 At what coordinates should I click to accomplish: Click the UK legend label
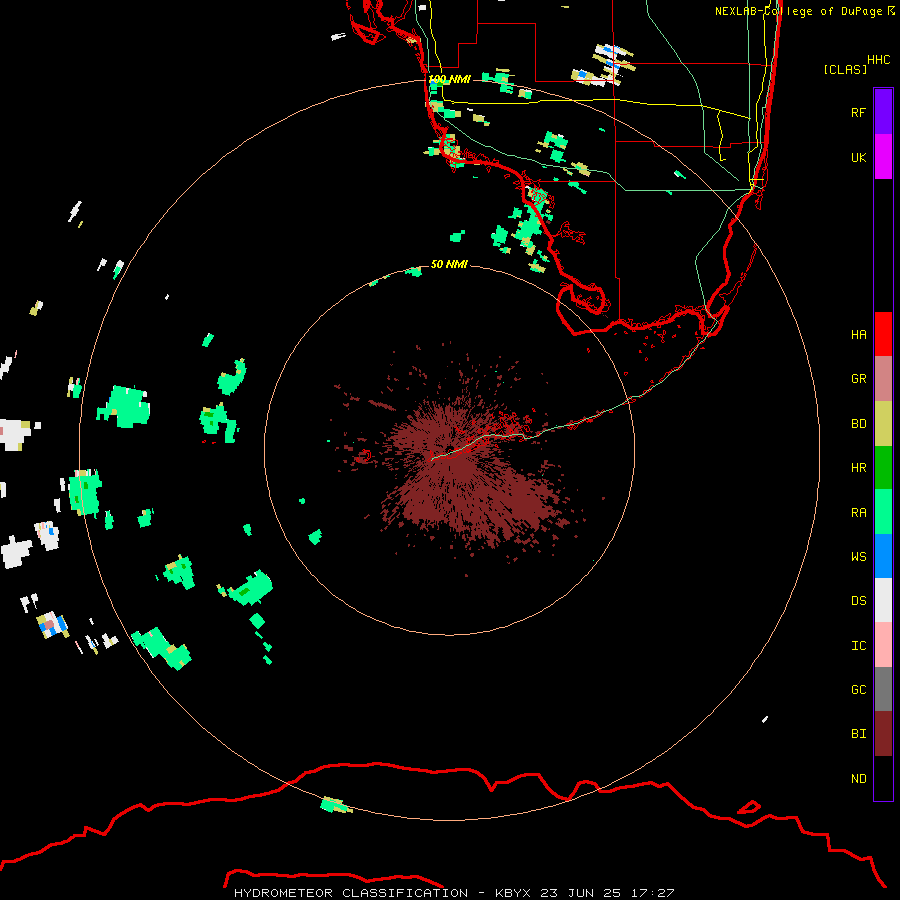(x=858, y=157)
